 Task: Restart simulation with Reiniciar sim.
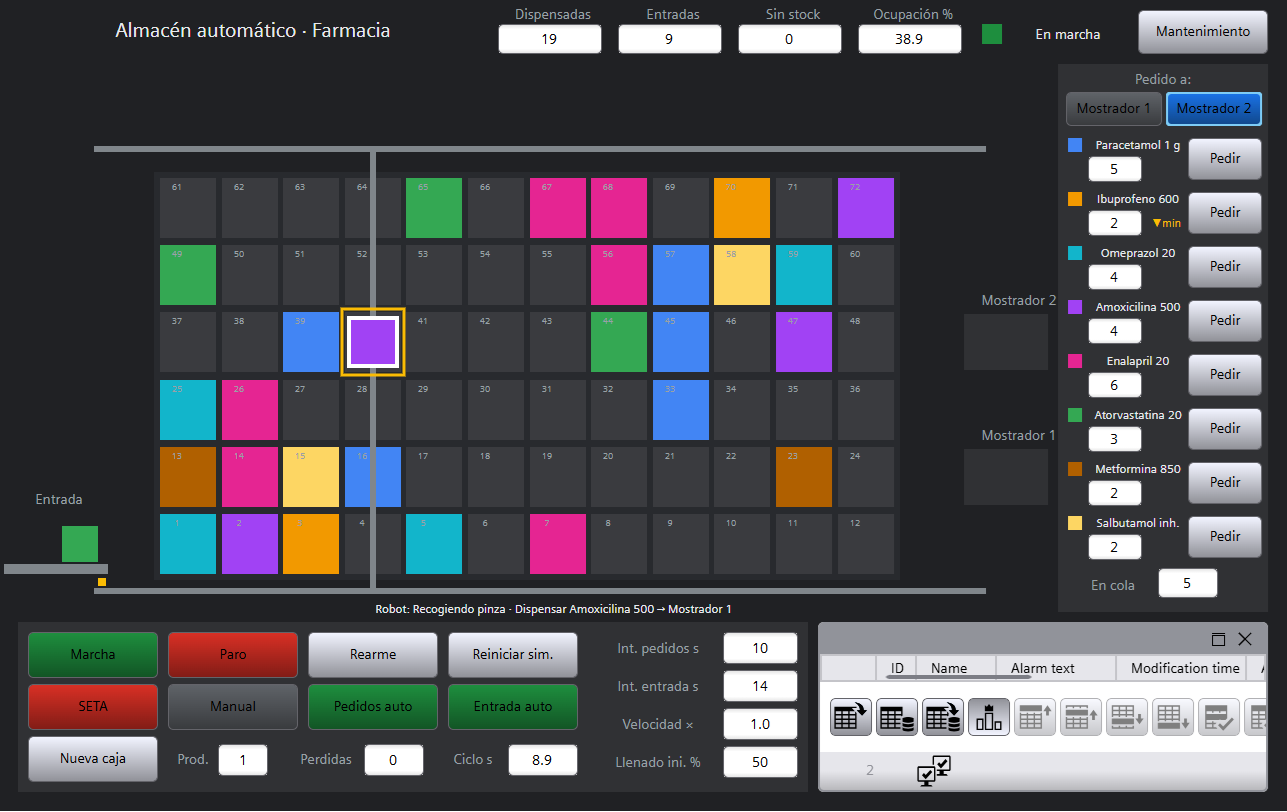click(x=513, y=654)
